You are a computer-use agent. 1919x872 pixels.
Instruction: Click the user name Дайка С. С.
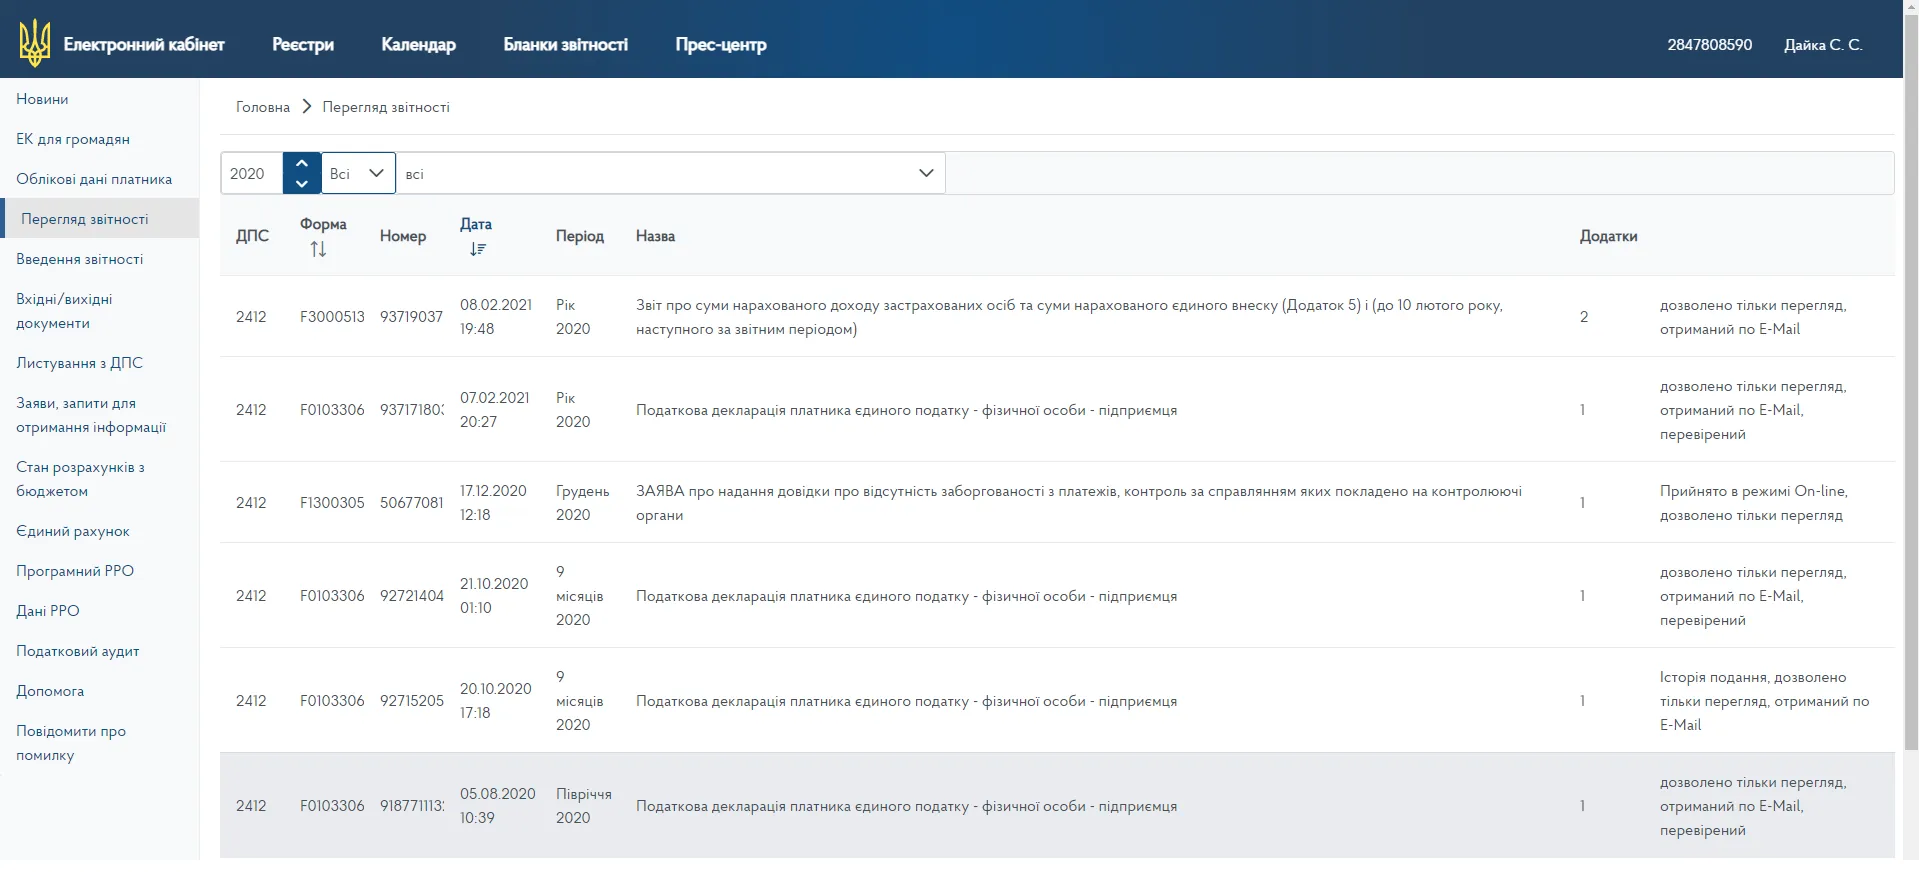point(1823,44)
